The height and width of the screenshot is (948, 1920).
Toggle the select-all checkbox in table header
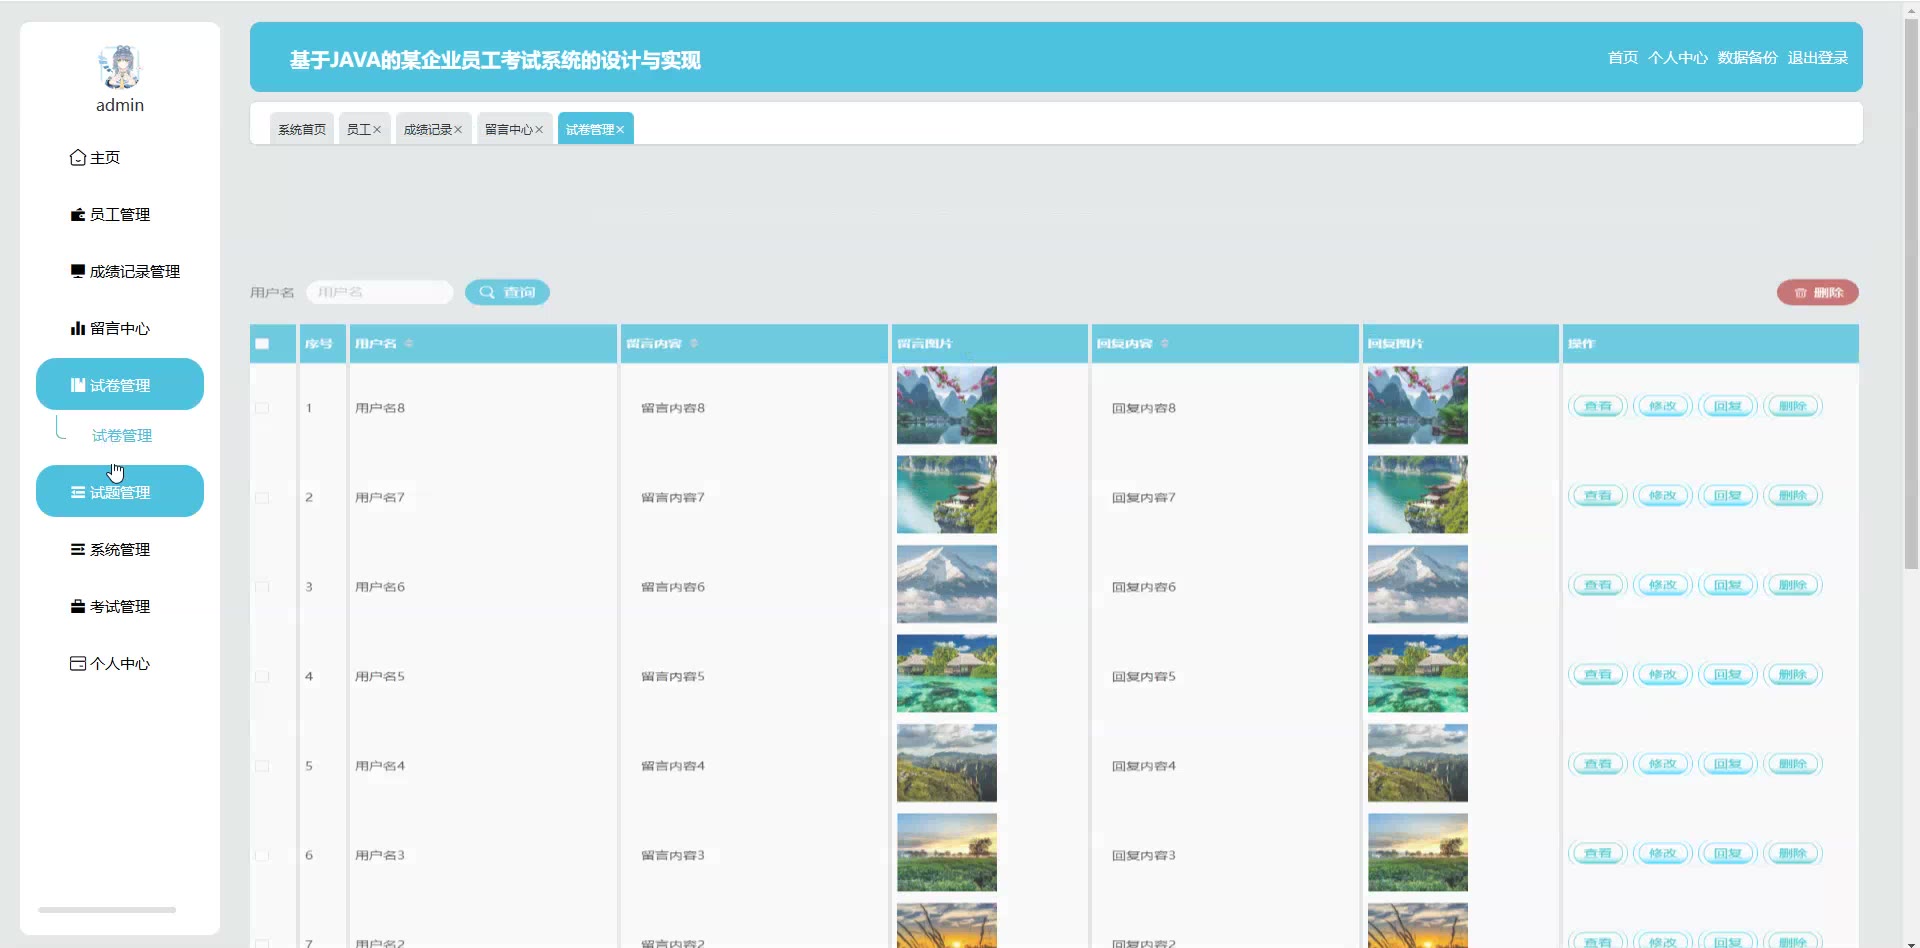[x=262, y=344]
